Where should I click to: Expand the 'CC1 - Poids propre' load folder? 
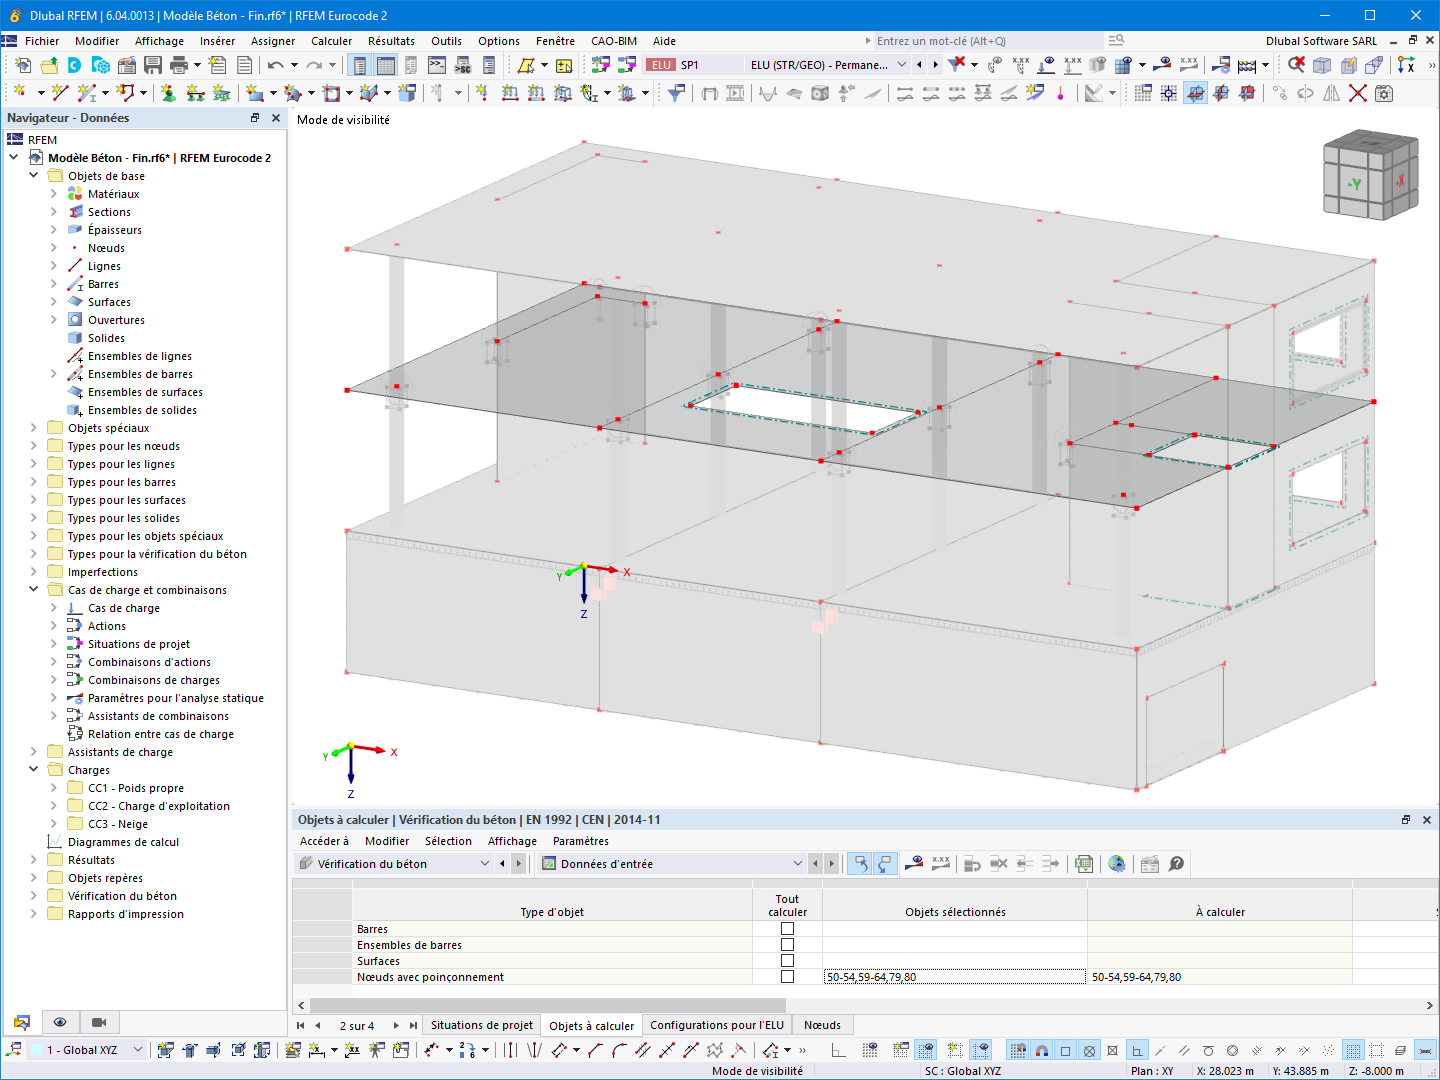[x=54, y=788]
